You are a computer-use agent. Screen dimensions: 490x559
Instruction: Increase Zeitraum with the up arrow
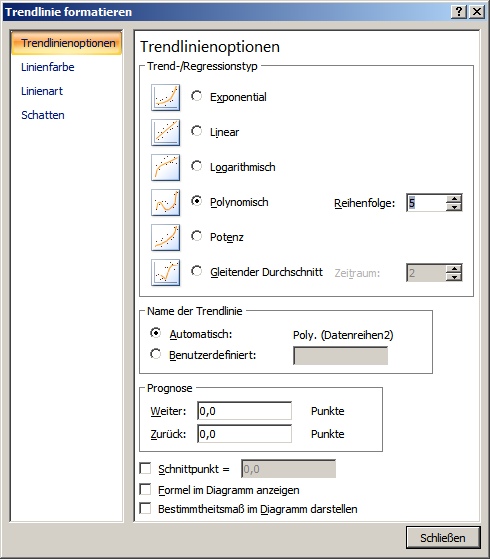point(454,269)
